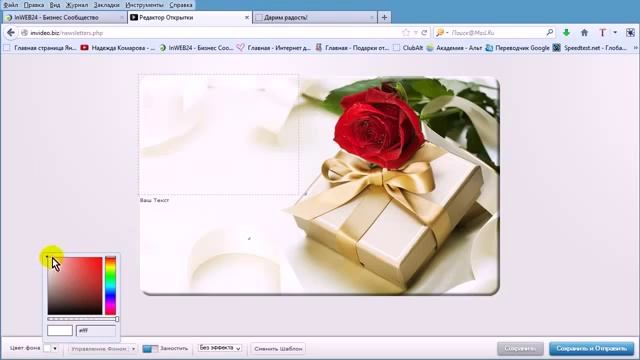Open the Надежда Комарова YouTube bookmark
This screenshot has width=640, height=360.
(x=118, y=48)
